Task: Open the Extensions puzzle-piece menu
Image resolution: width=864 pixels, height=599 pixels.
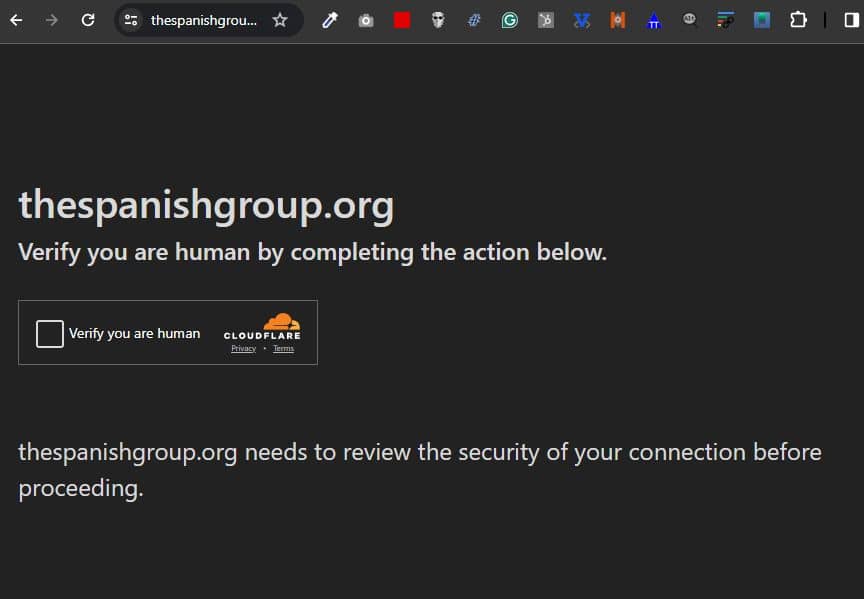Action: click(x=798, y=20)
